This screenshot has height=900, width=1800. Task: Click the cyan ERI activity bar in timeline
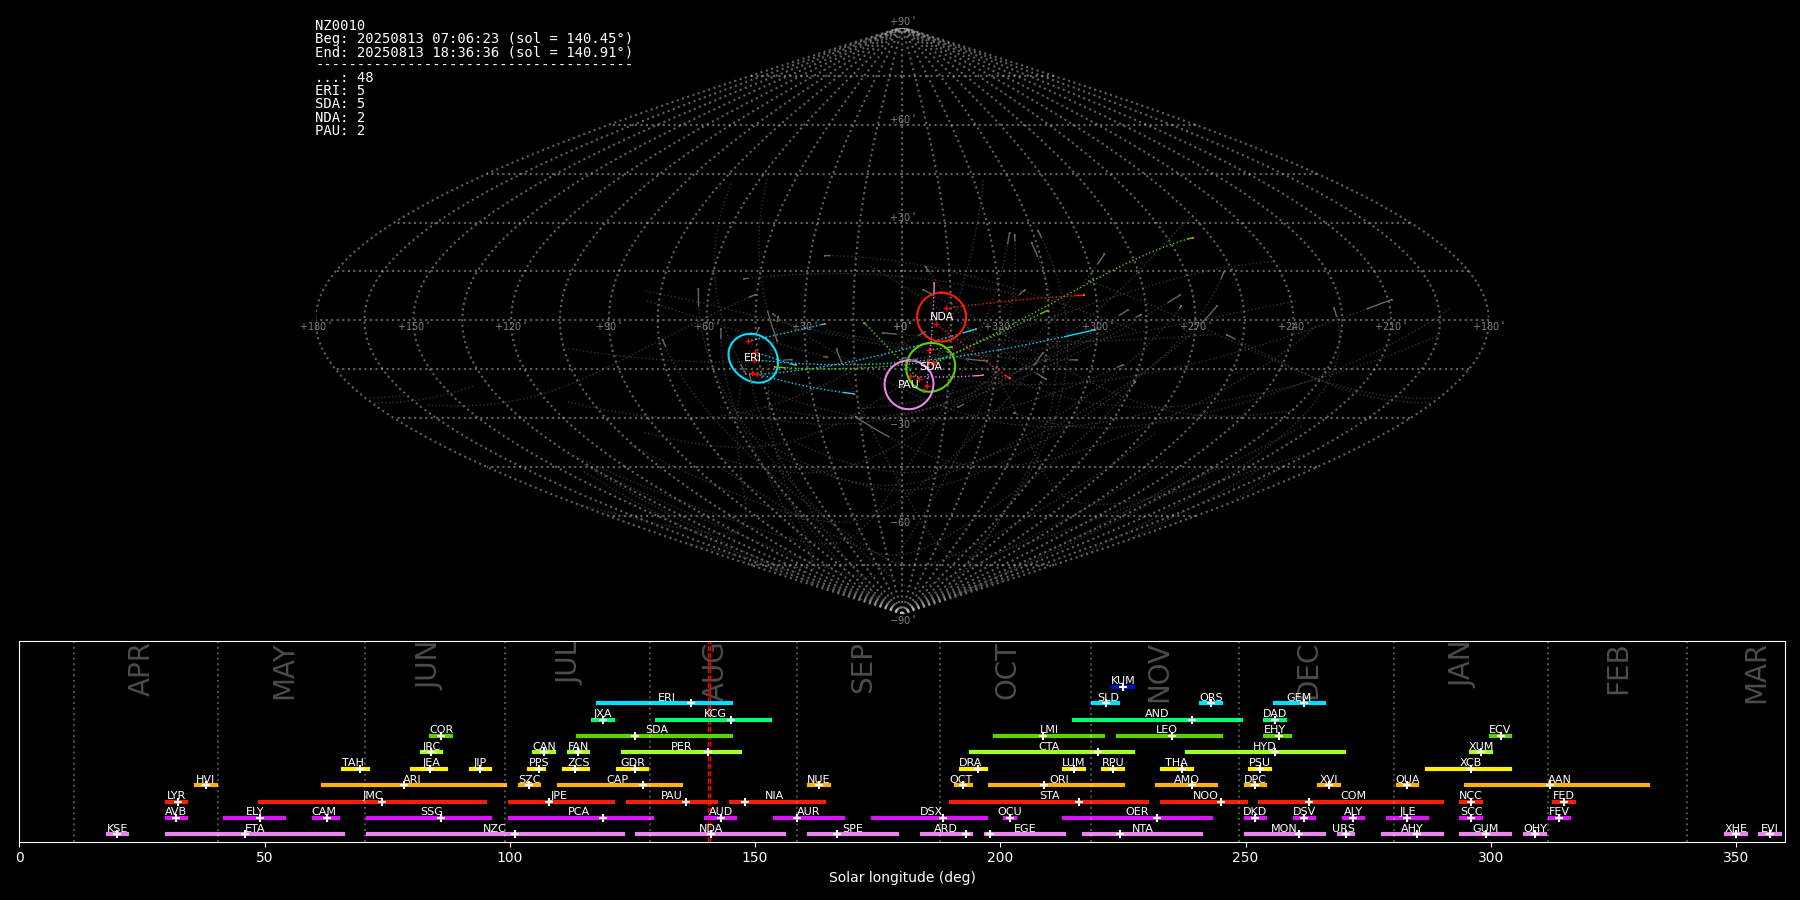coord(664,703)
